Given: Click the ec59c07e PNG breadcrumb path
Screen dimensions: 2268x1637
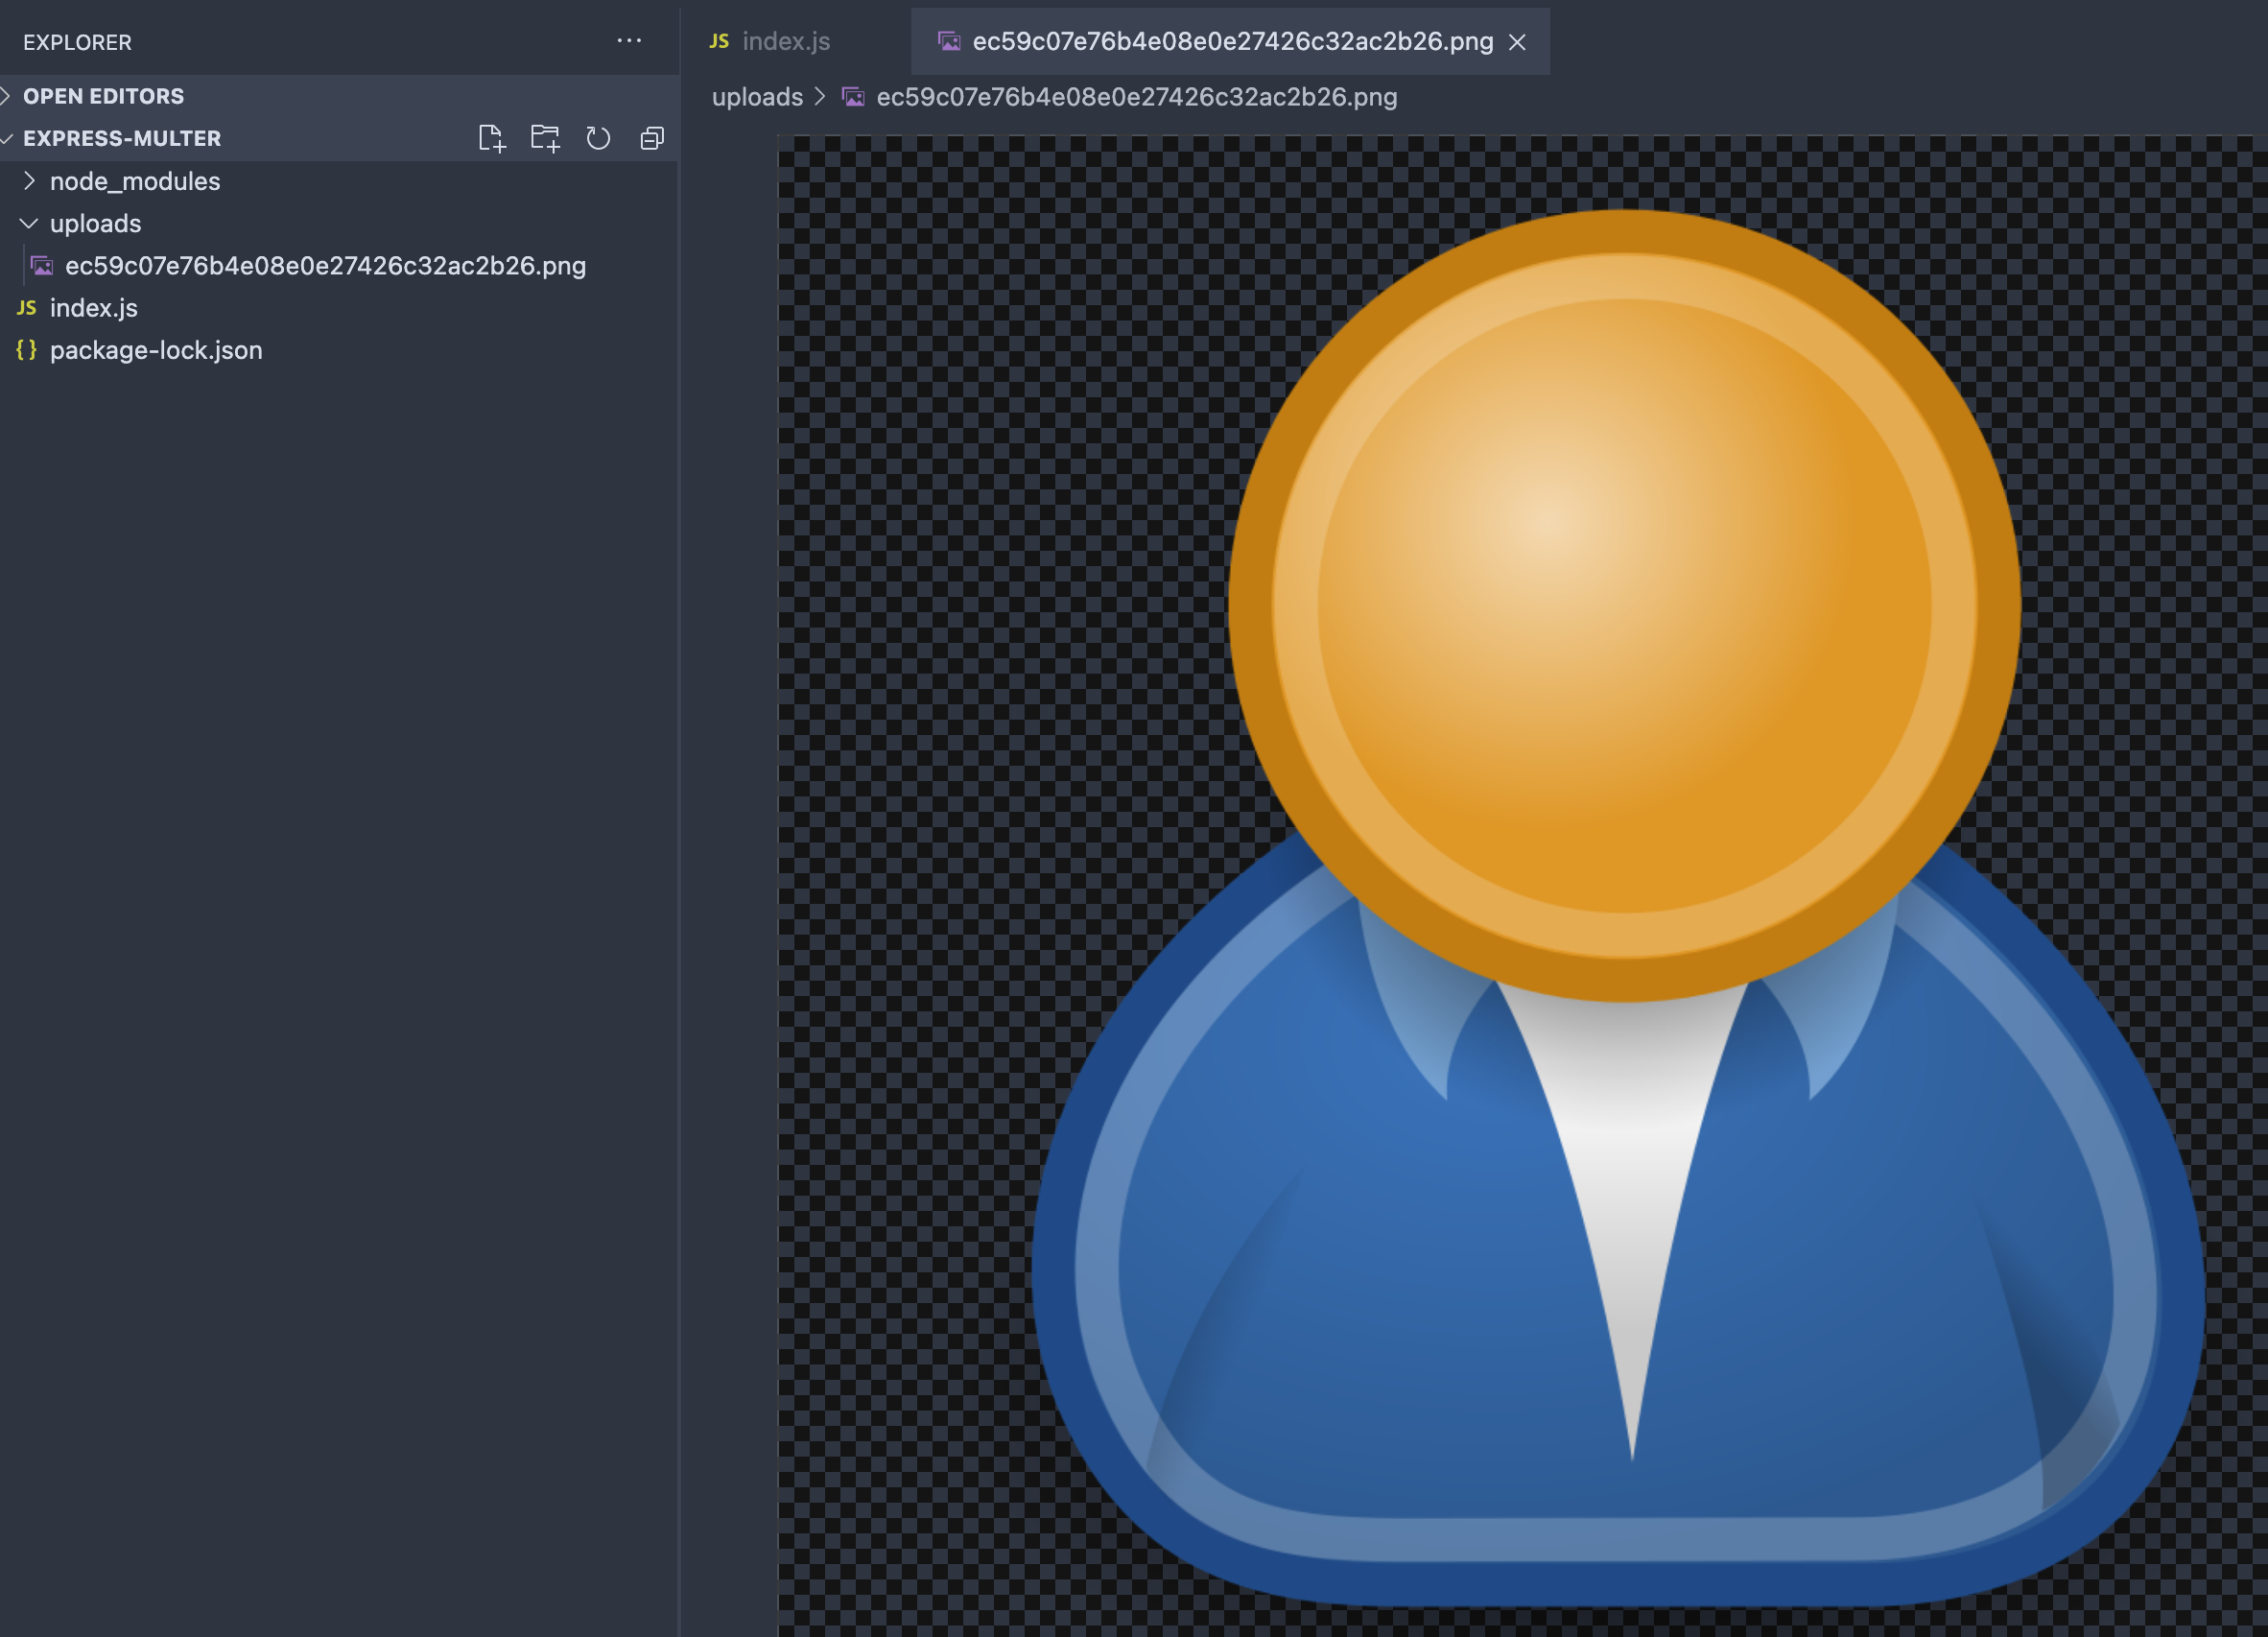Looking at the screenshot, I should click(x=1138, y=95).
